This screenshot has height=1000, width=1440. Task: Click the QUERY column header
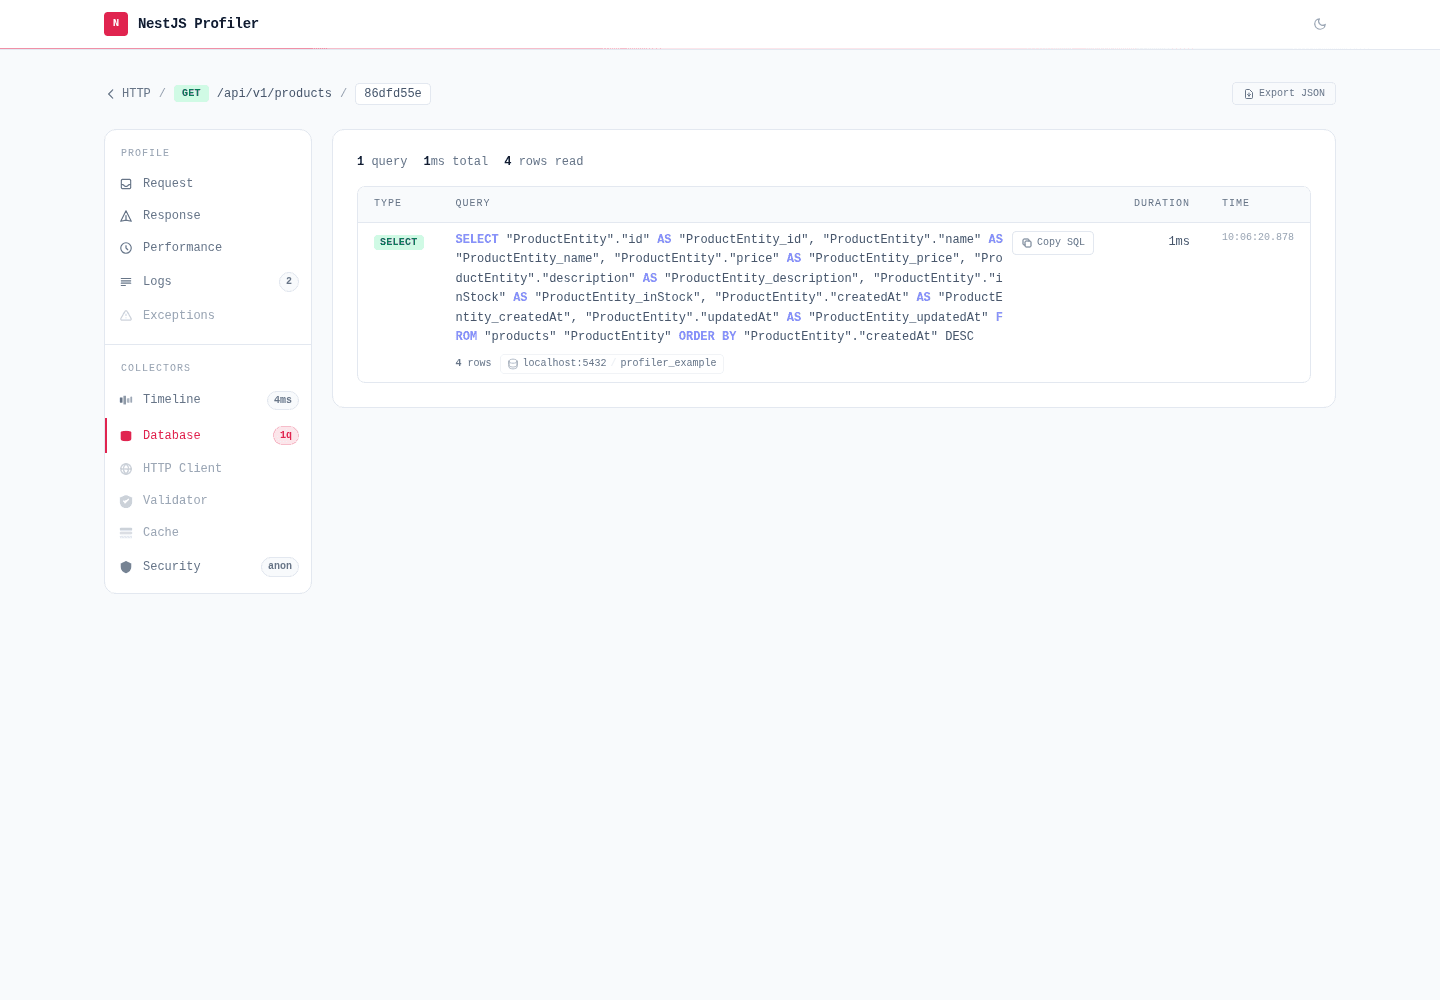473,204
